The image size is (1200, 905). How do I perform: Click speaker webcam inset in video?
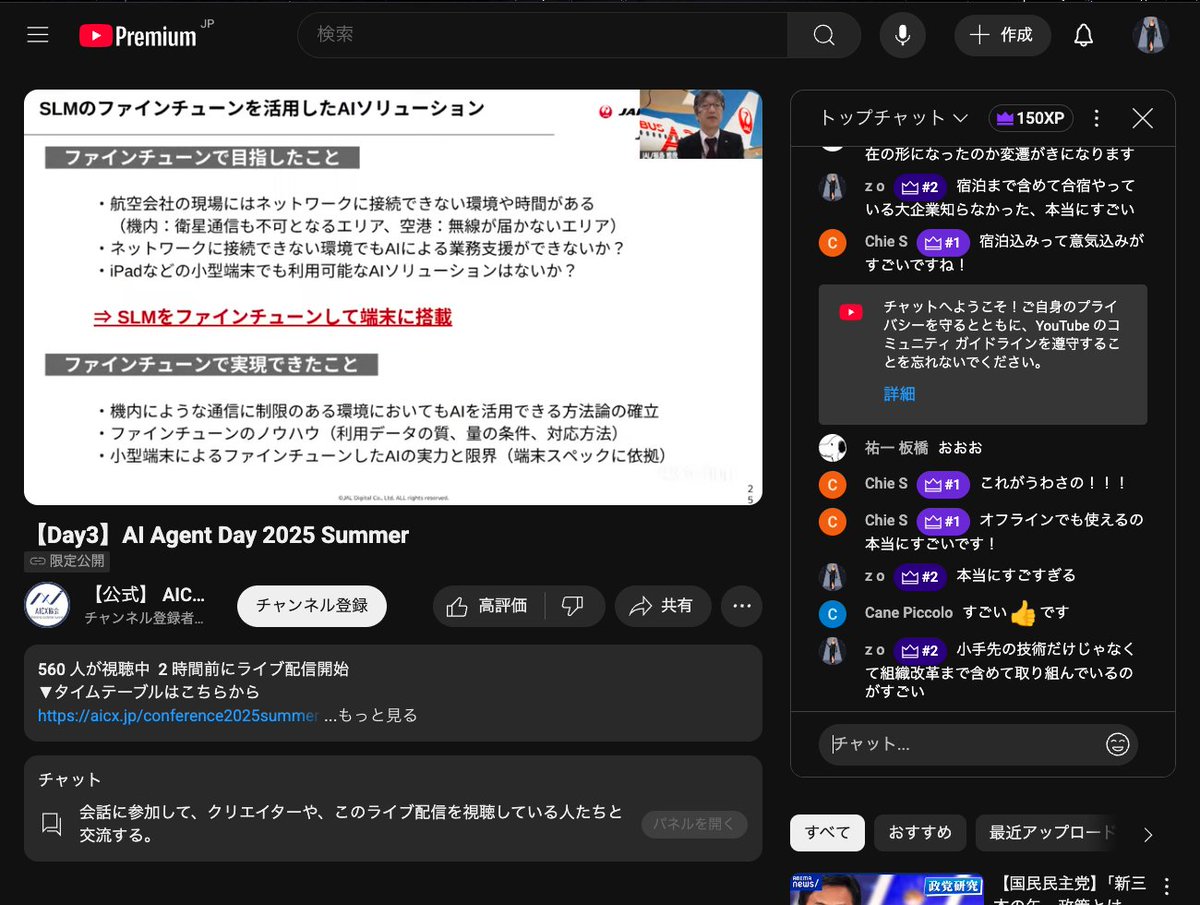[700, 124]
